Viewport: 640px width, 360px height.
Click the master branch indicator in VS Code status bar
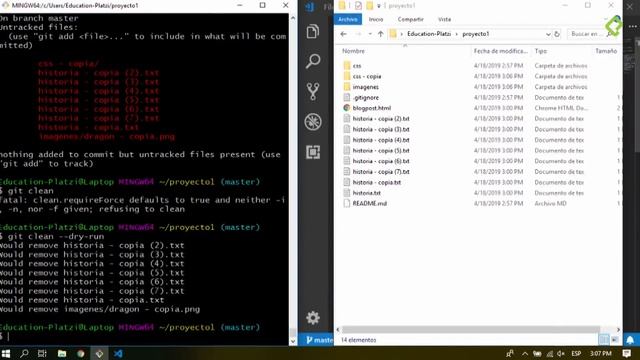click(319, 340)
